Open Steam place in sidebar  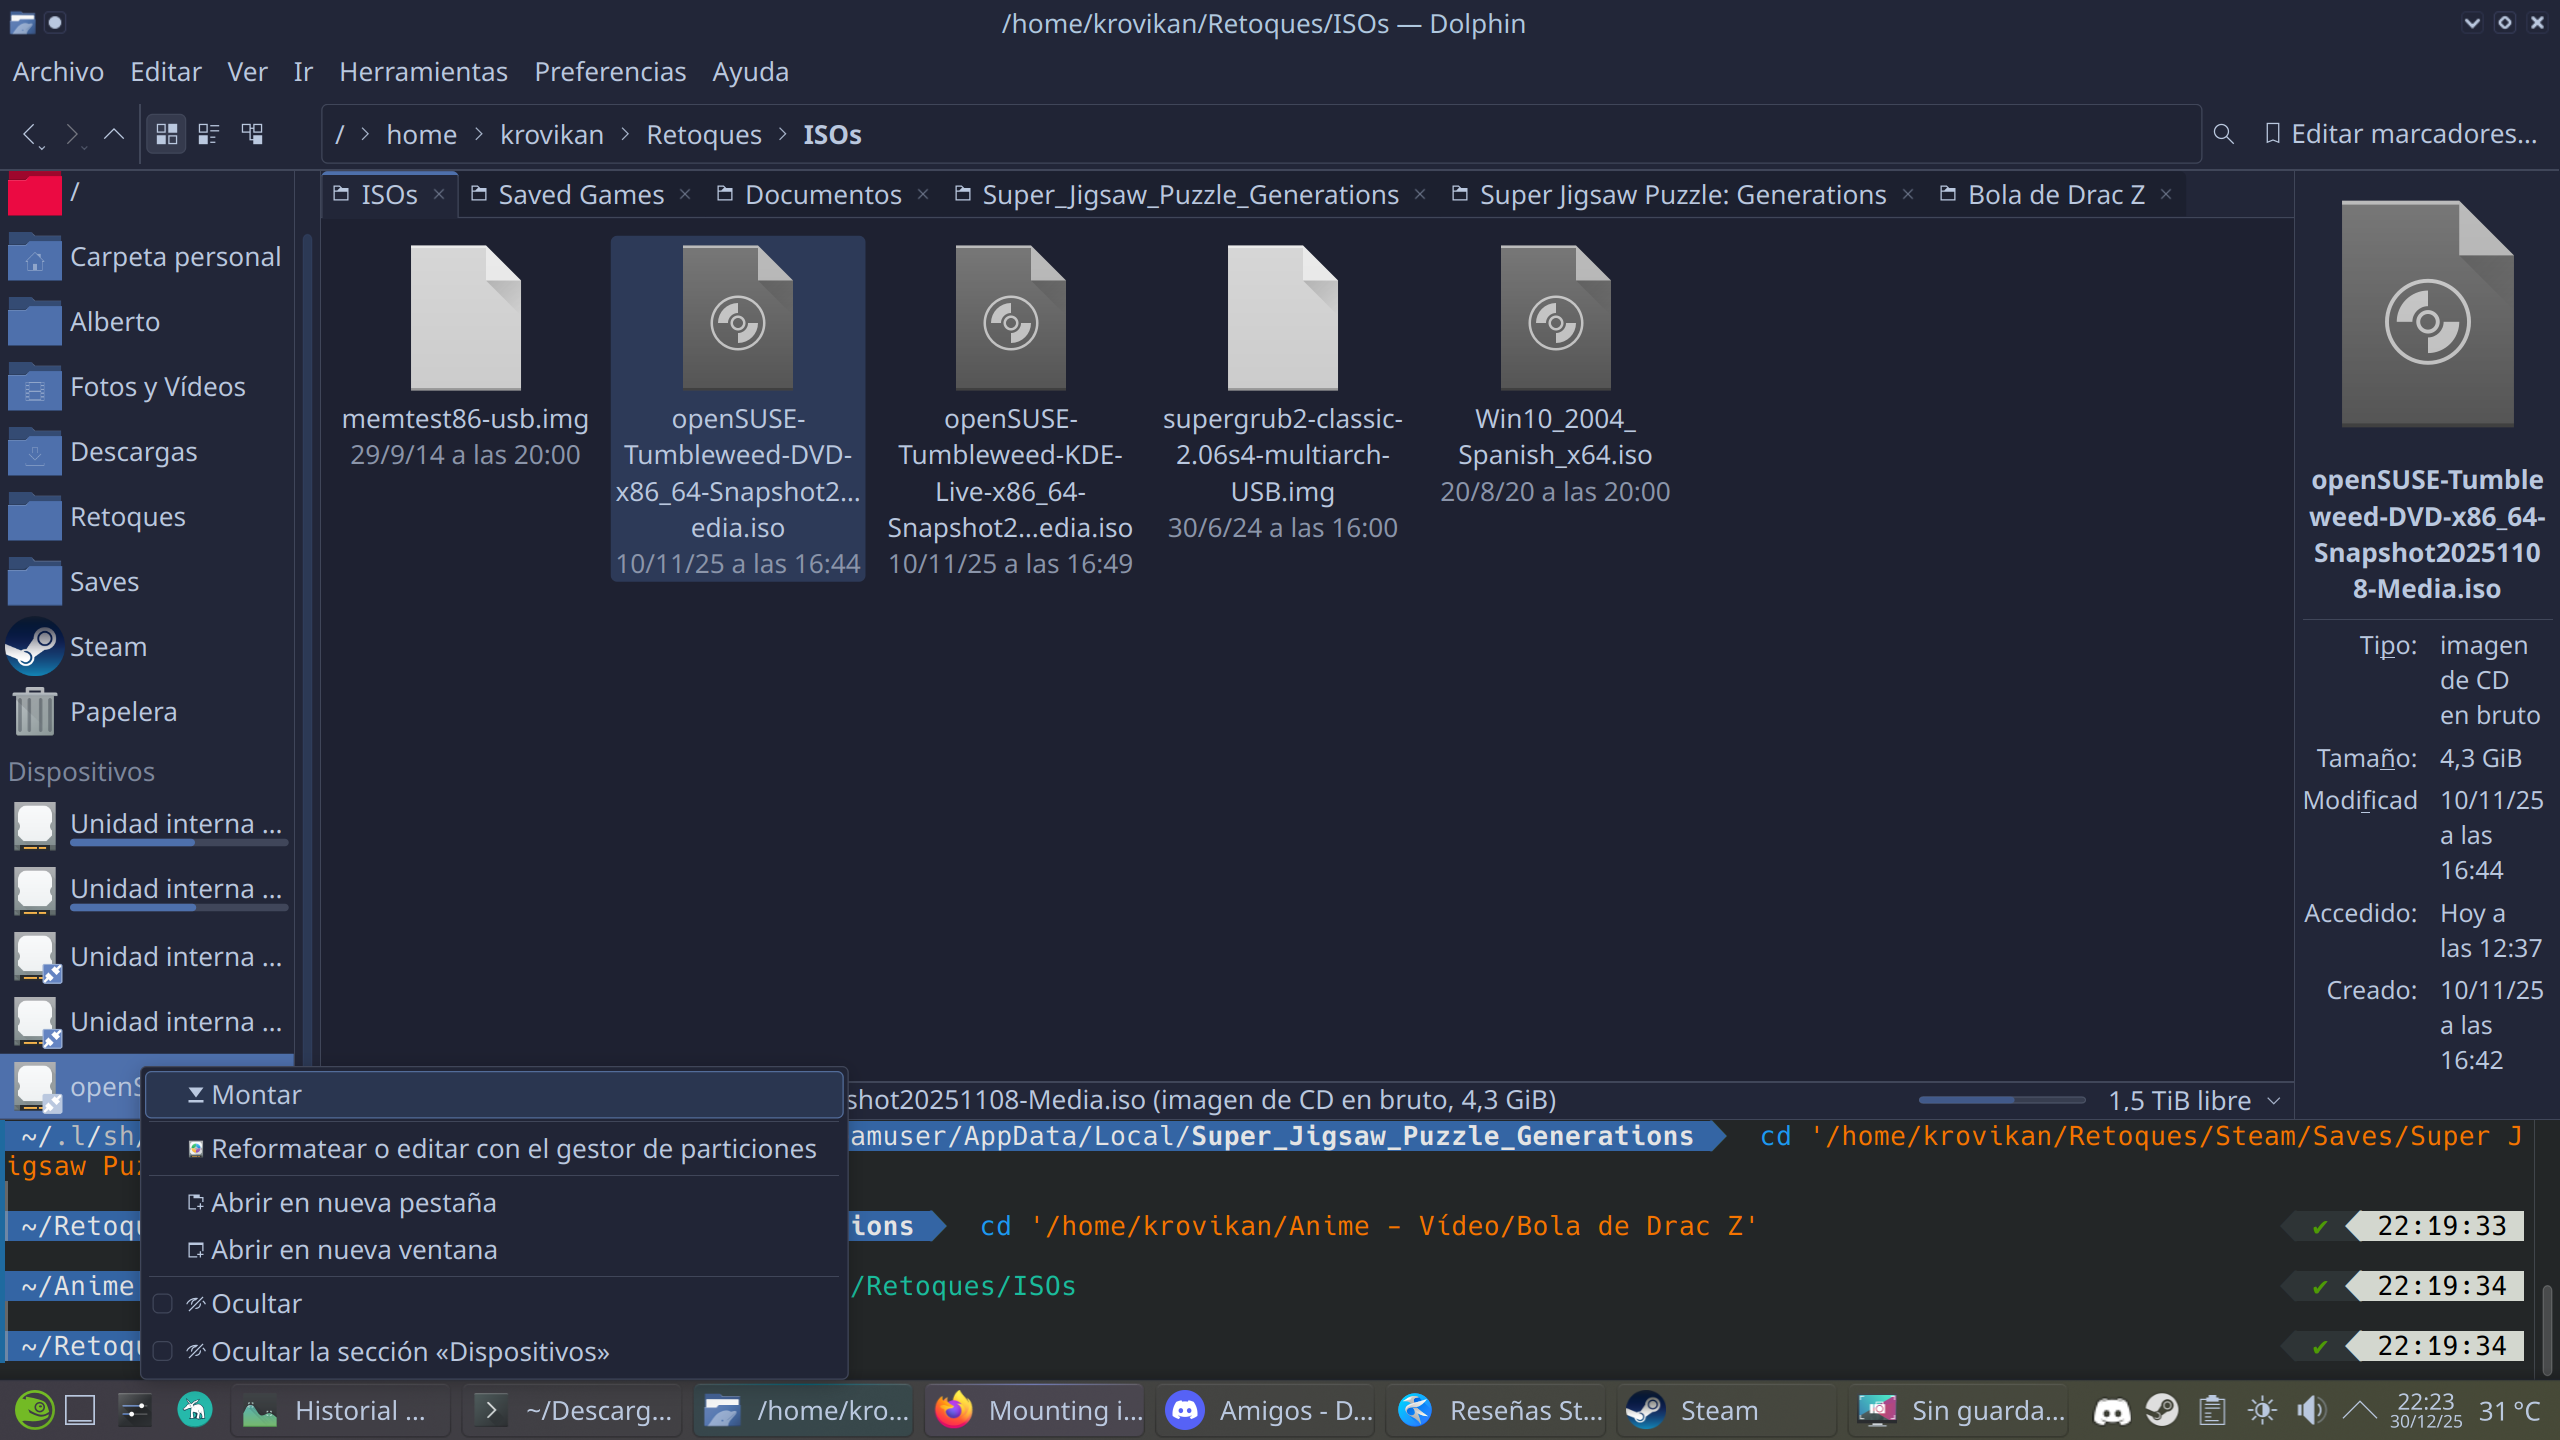pyautogui.click(x=108, y=647)
